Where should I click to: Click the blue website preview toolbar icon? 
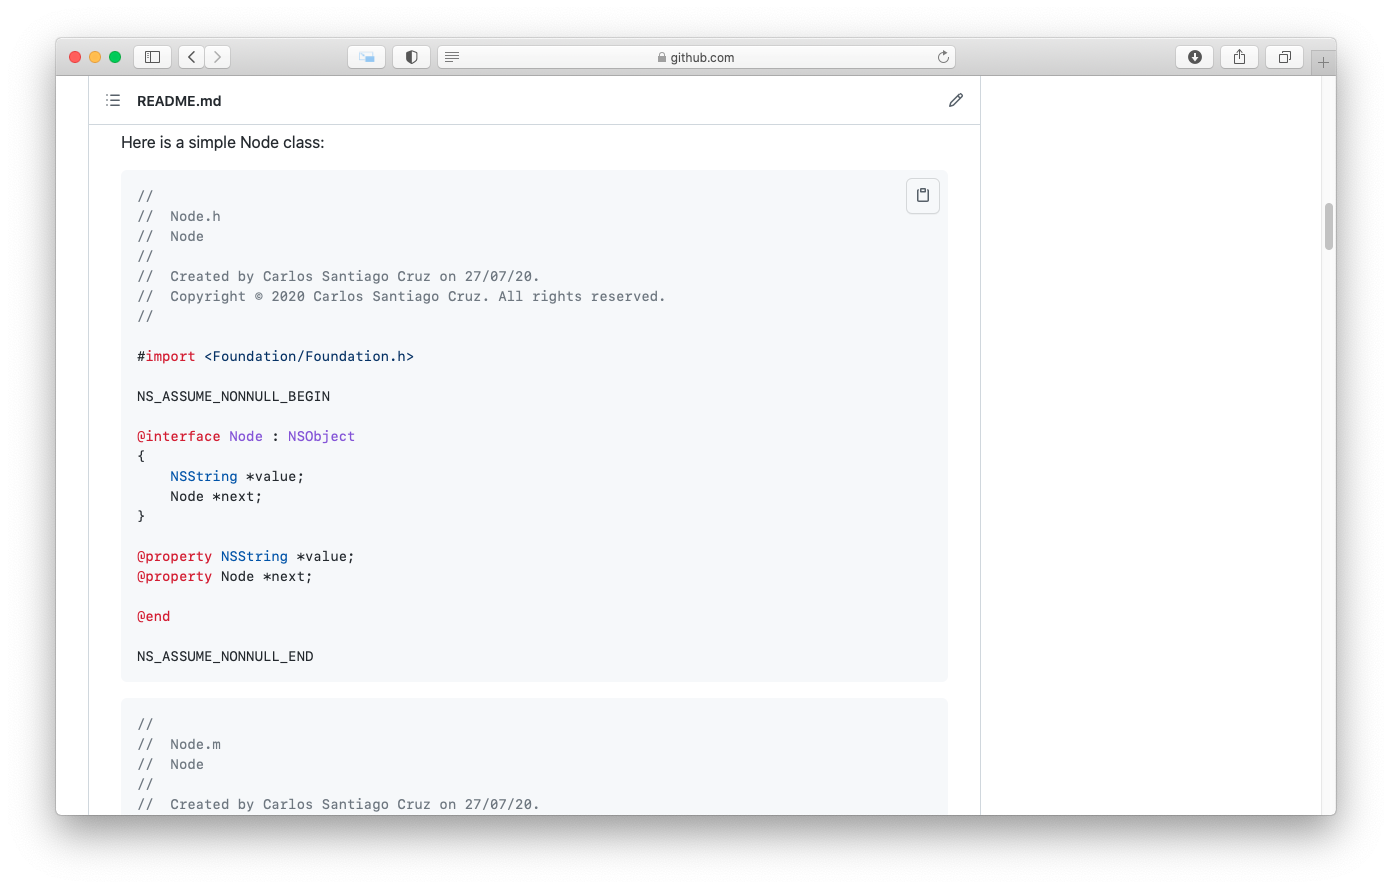point(366,57)
